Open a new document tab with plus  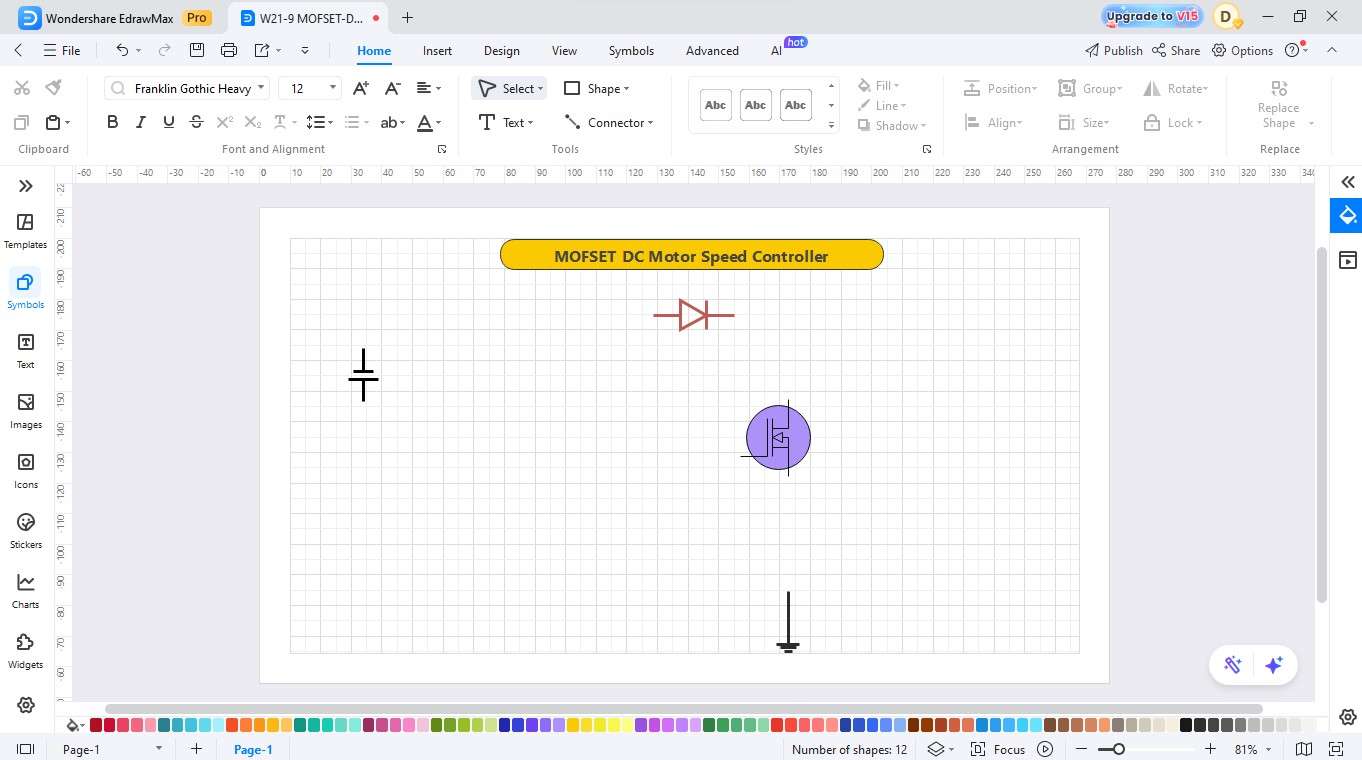(407, 17)
